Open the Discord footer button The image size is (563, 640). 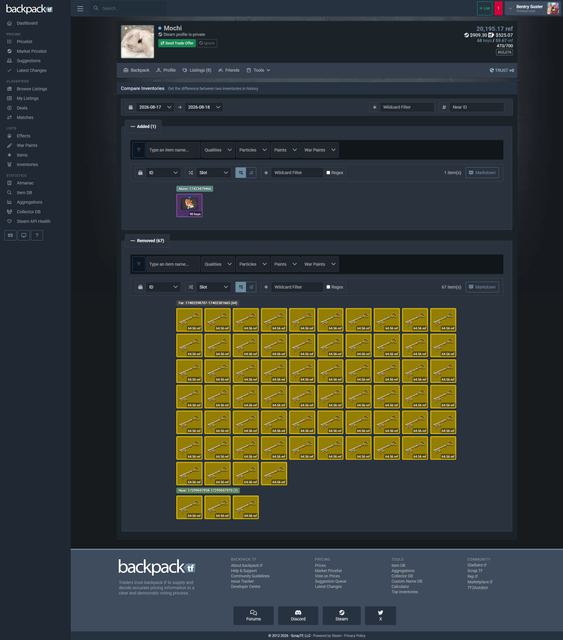click(298, 616)
